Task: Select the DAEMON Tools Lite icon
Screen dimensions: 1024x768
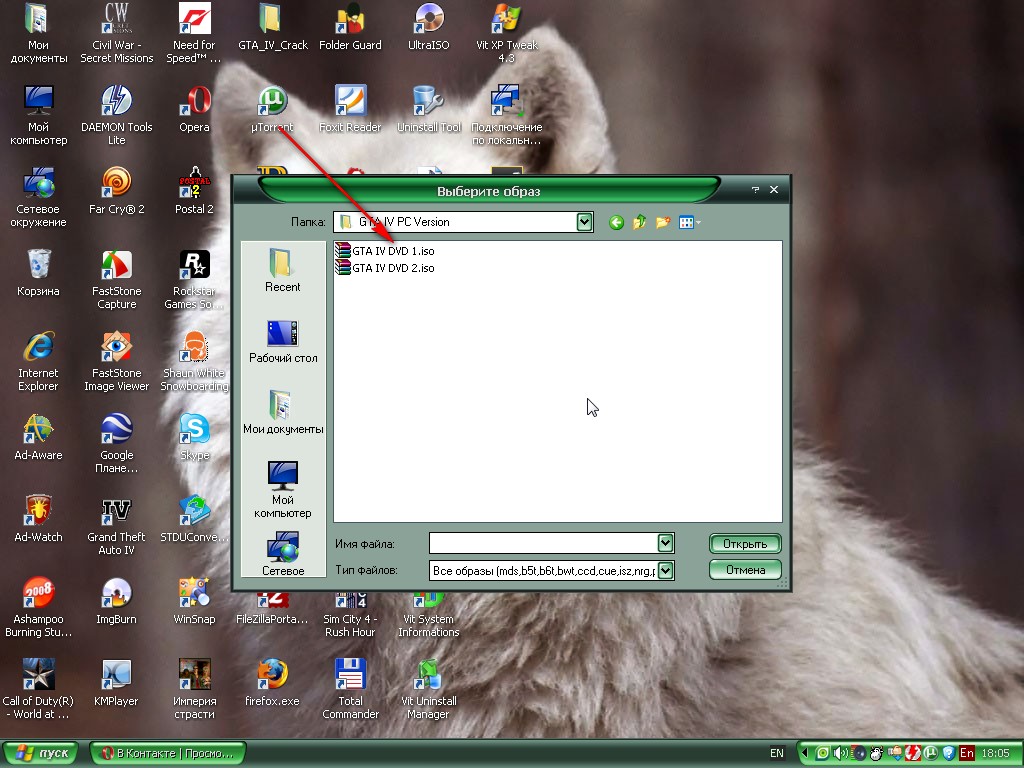Action: pos(116,116)
